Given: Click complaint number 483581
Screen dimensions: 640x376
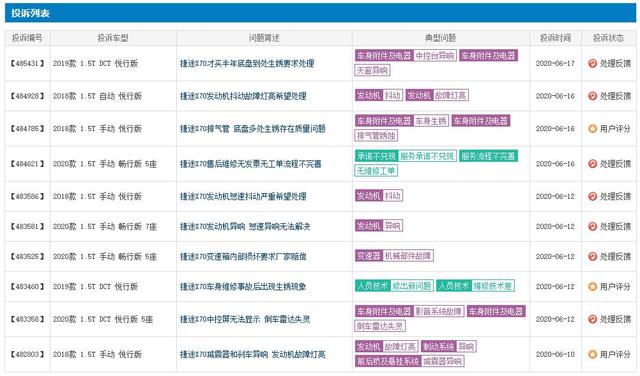Looking at the screenshot, I should coord(27,227).
